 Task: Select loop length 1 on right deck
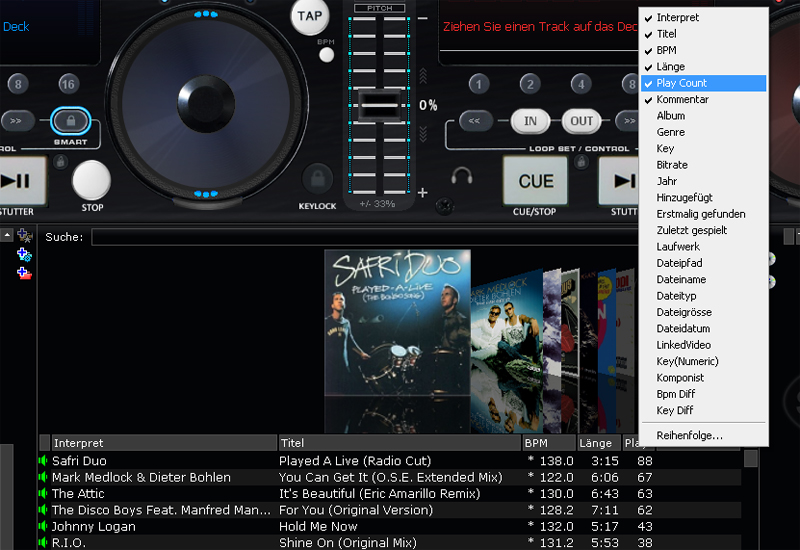point(479,84)
